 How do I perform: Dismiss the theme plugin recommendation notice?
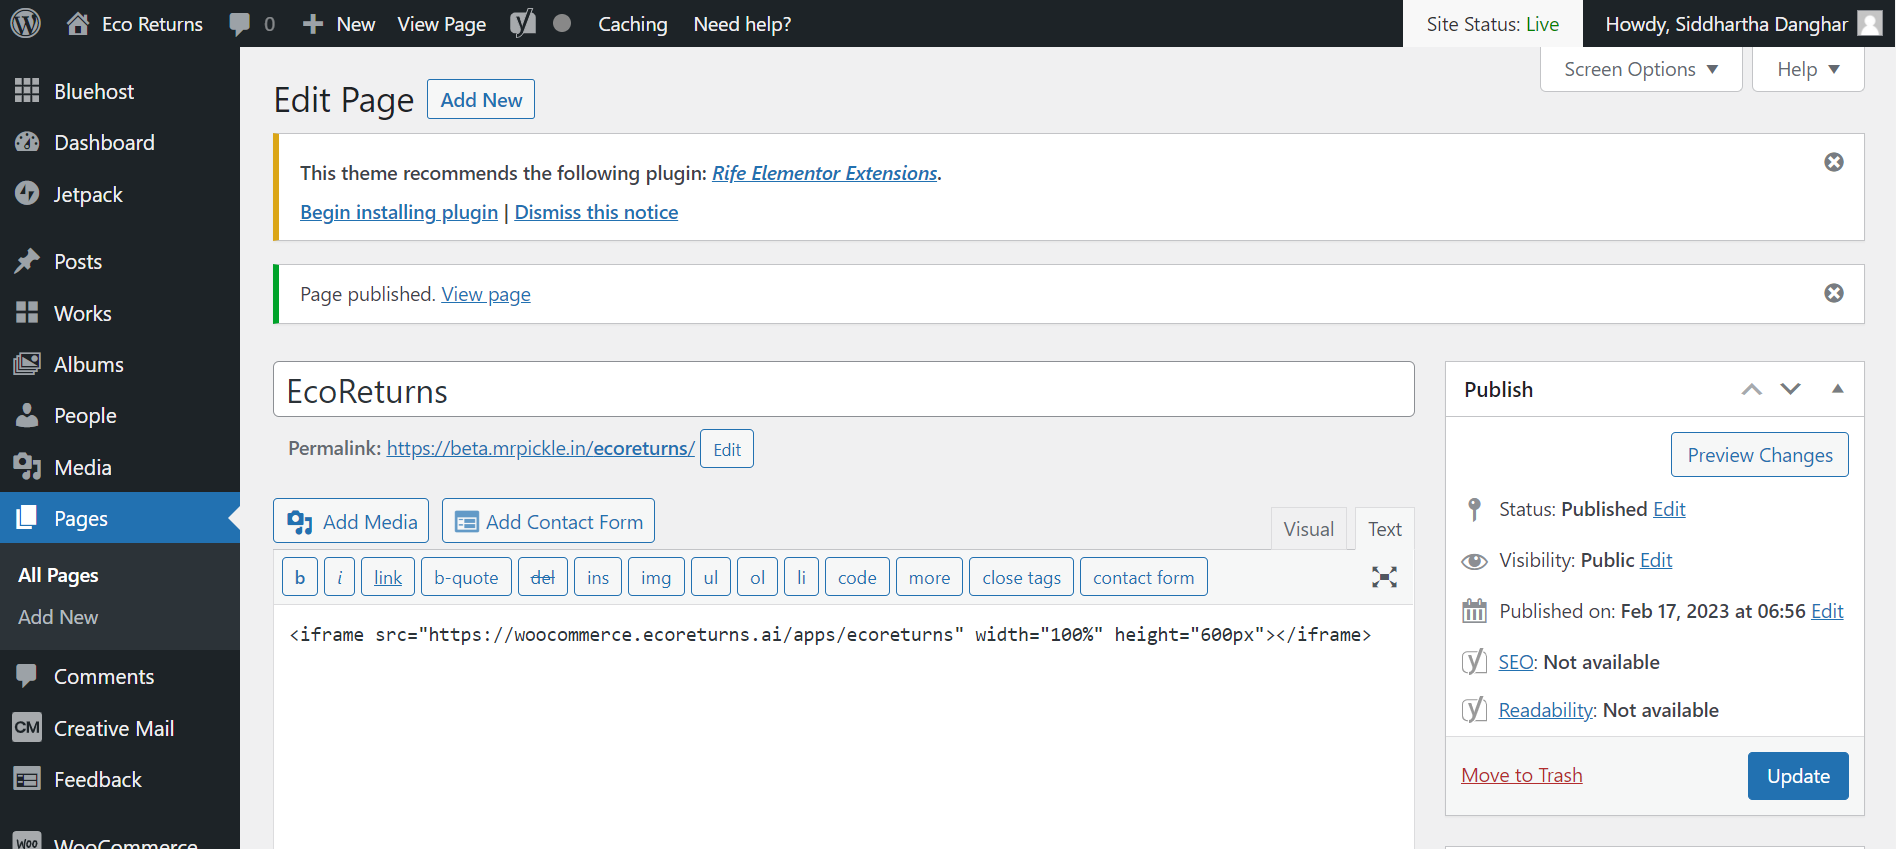point(1834,162)
